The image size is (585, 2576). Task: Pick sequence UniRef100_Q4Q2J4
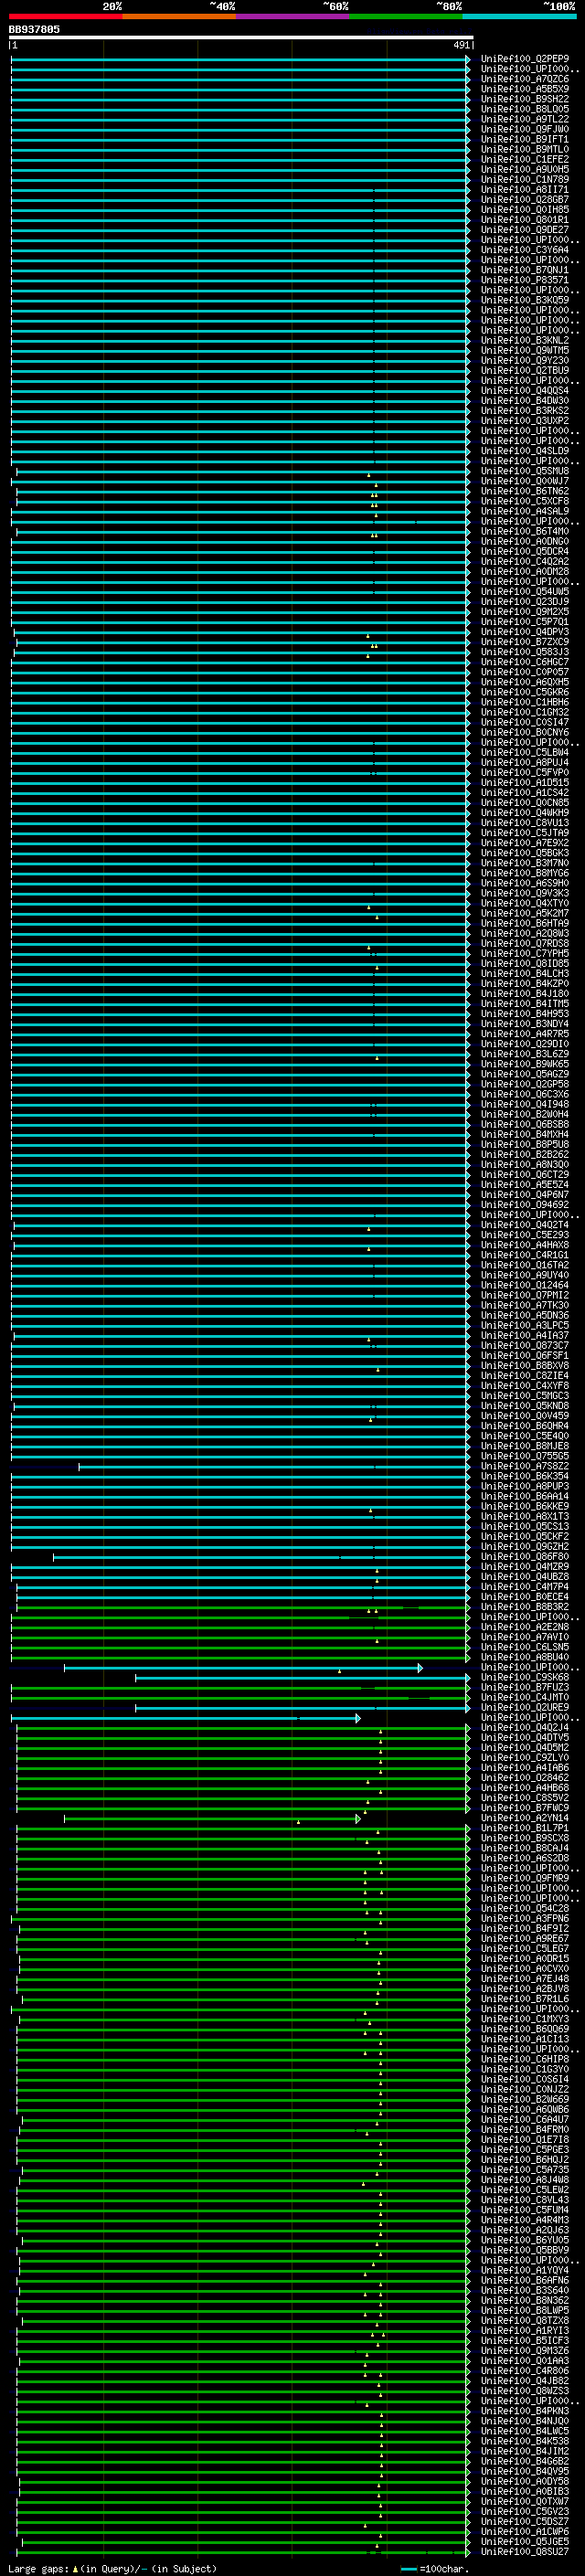[524, 1727]
